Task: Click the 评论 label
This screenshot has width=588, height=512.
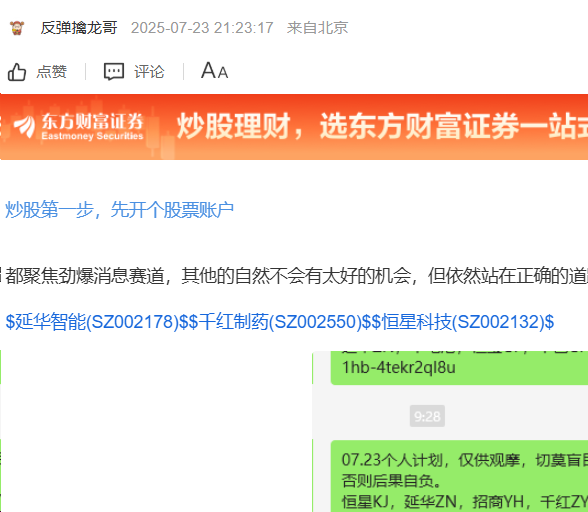Action: [149, 72]
